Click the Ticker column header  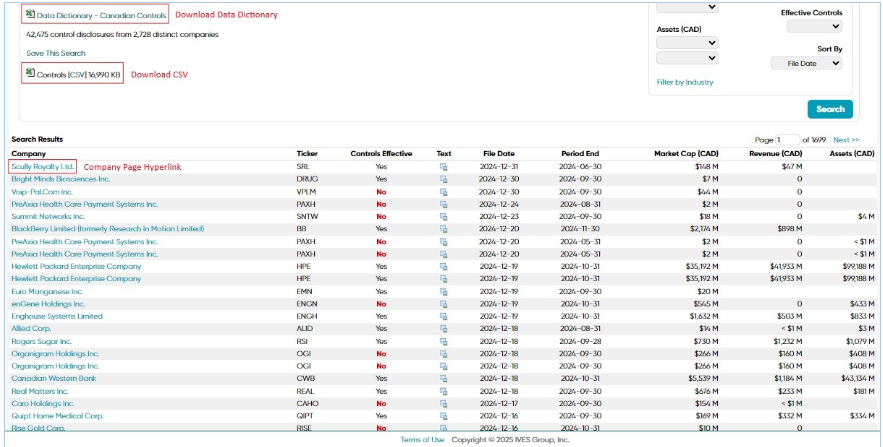point(307,154)
